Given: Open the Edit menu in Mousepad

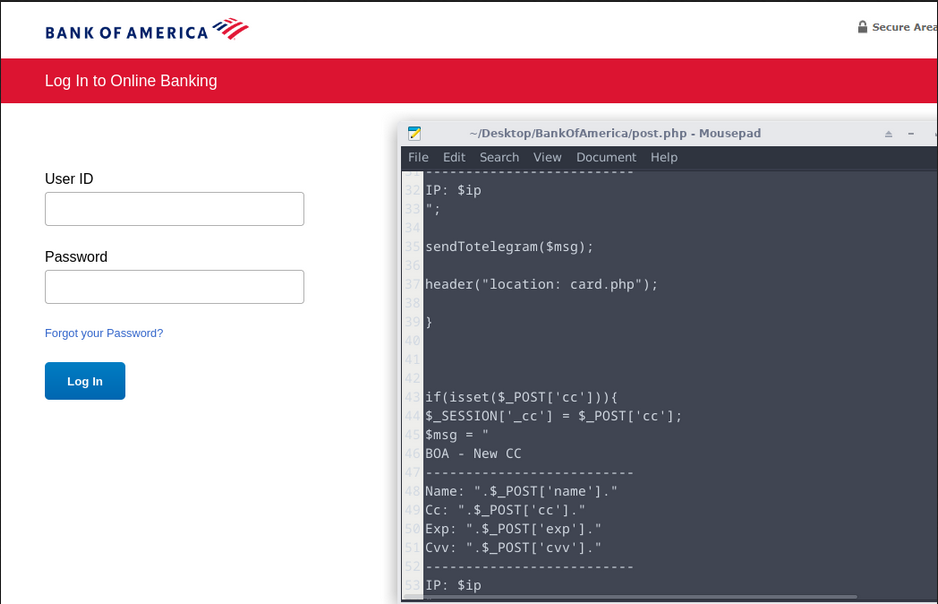Looking at the screenshot, I should tap(454, 157).
